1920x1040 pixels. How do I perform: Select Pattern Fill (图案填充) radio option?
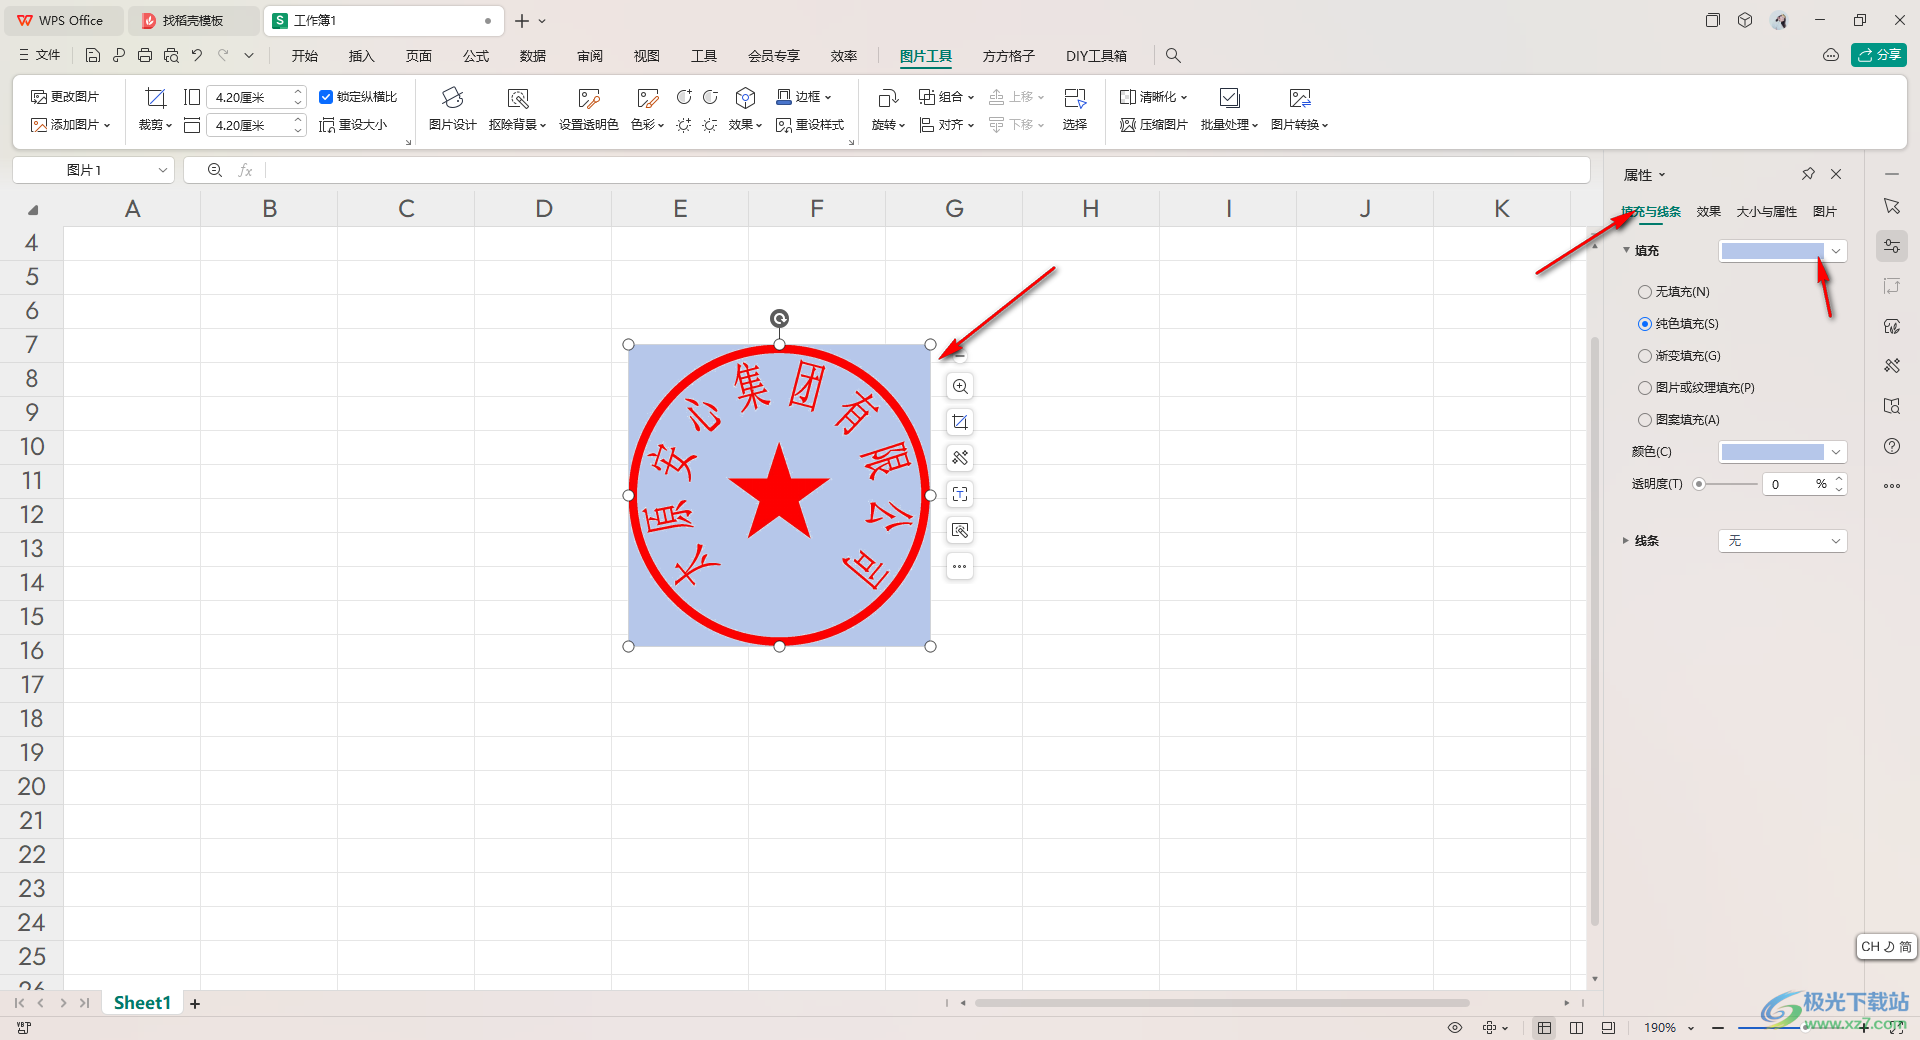coord(1644,420)
